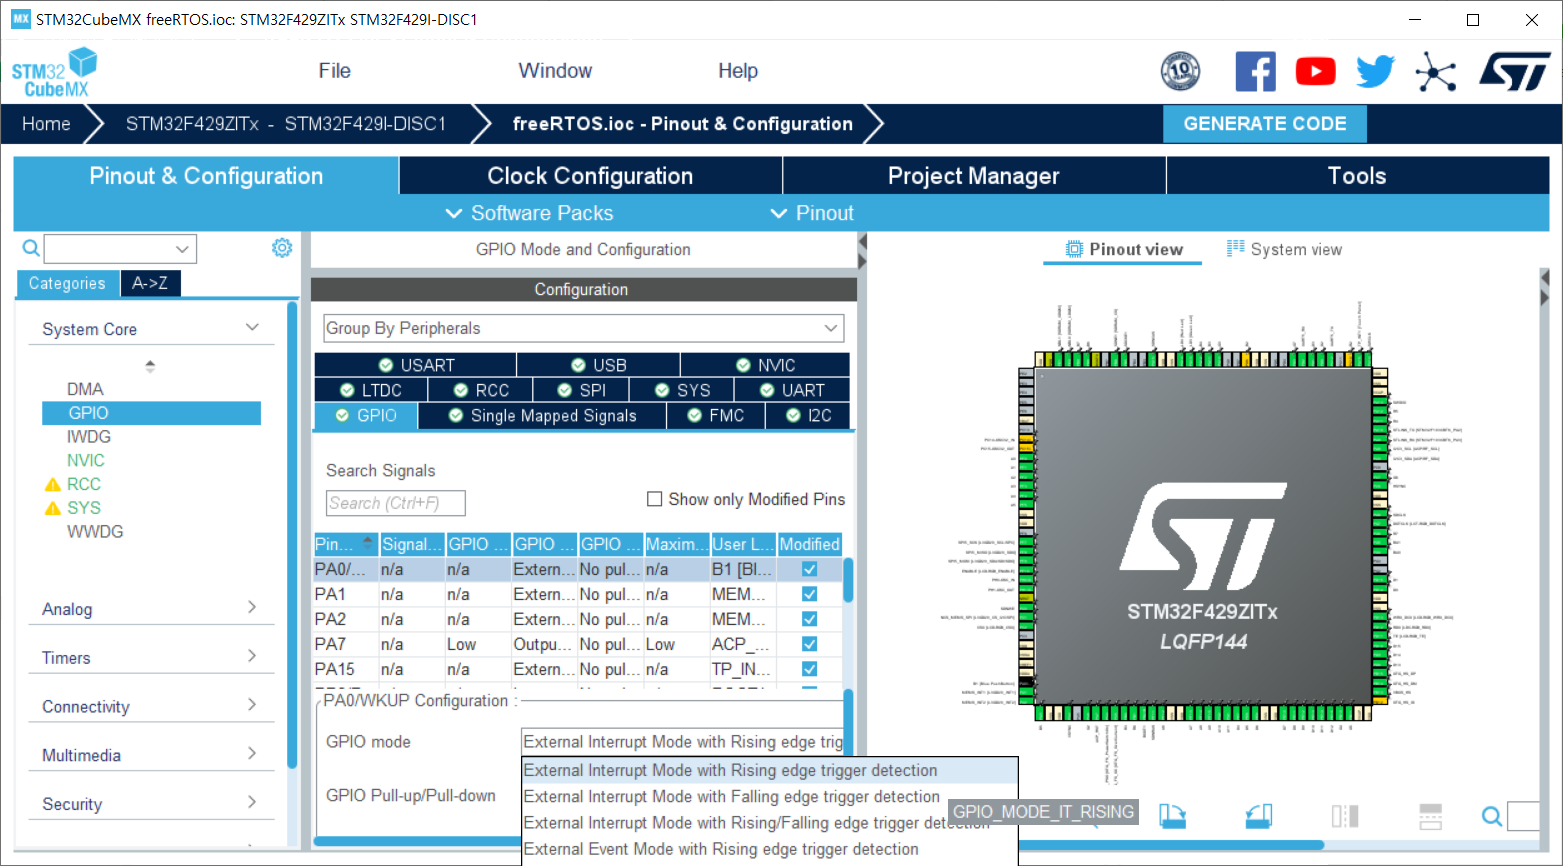The width and height of the screenshot is (1563, 866).
Task: Click the vertical split view icon
Action: click(1345, 816)
